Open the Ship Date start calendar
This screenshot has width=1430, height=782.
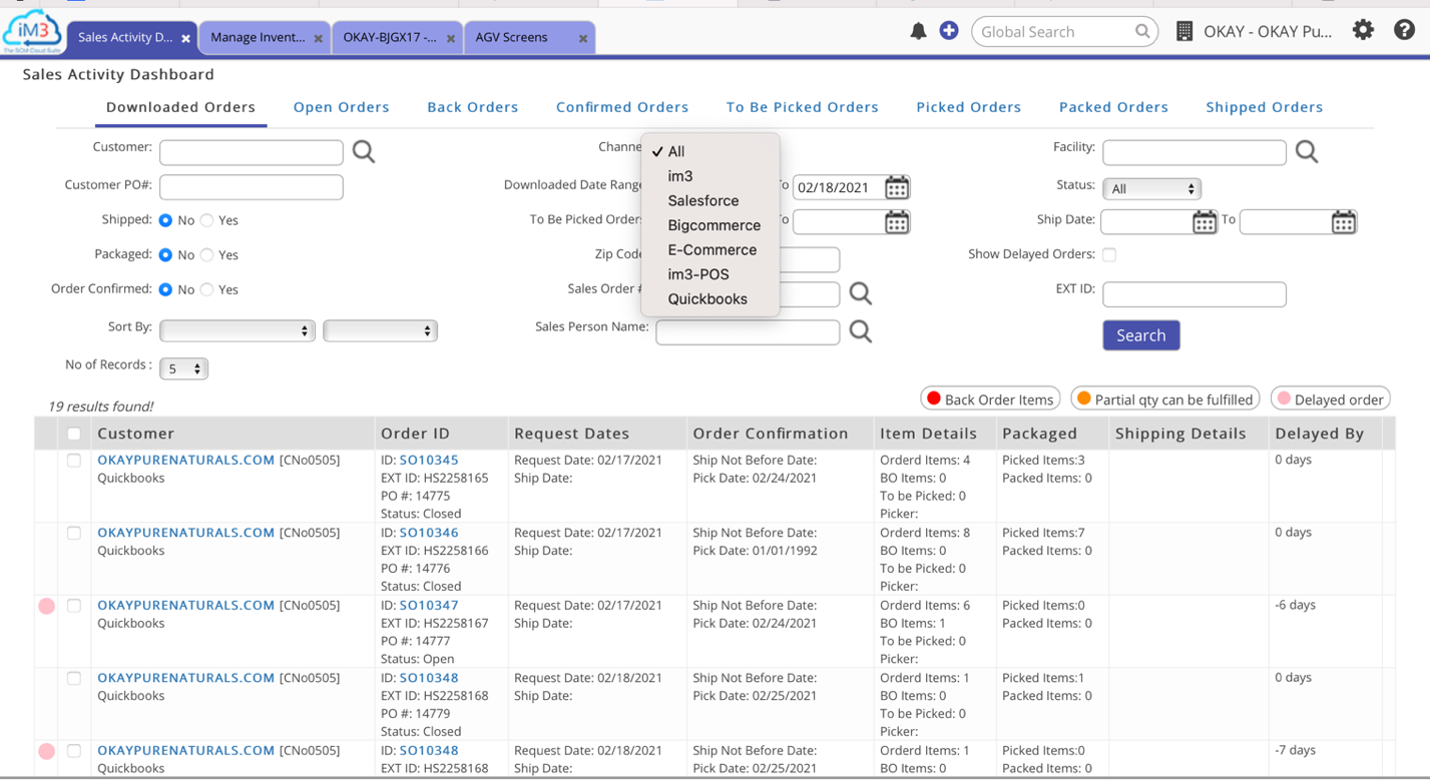point(1204,222)
